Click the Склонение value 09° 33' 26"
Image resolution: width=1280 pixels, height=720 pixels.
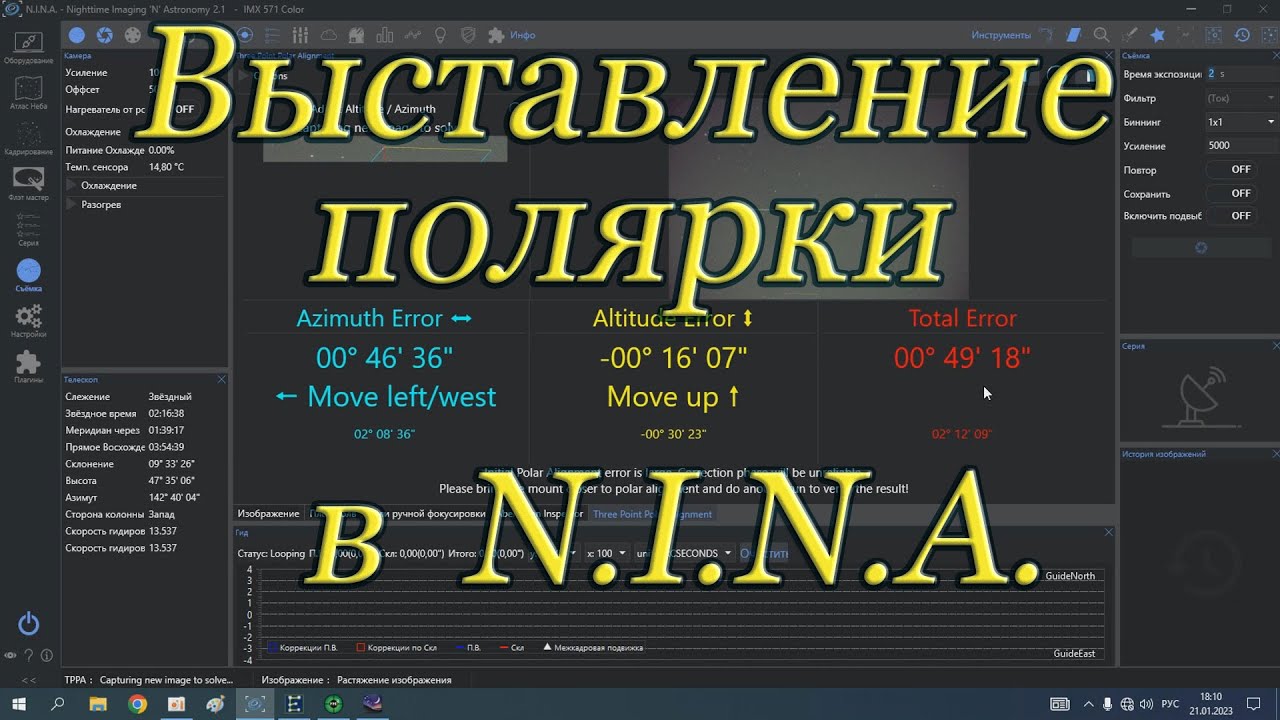coord(171,464)
